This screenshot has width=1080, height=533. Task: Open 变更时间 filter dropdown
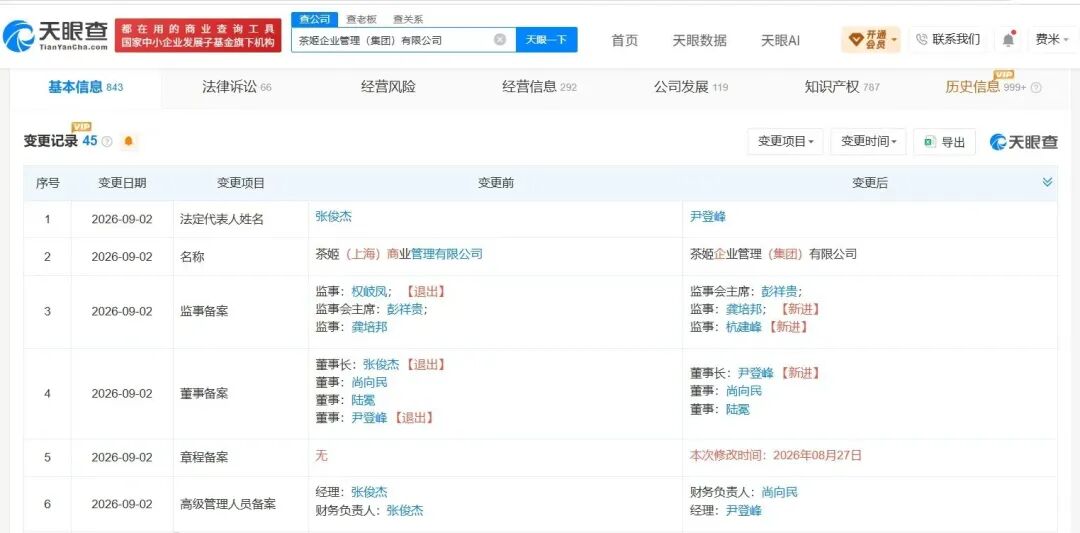868,142
